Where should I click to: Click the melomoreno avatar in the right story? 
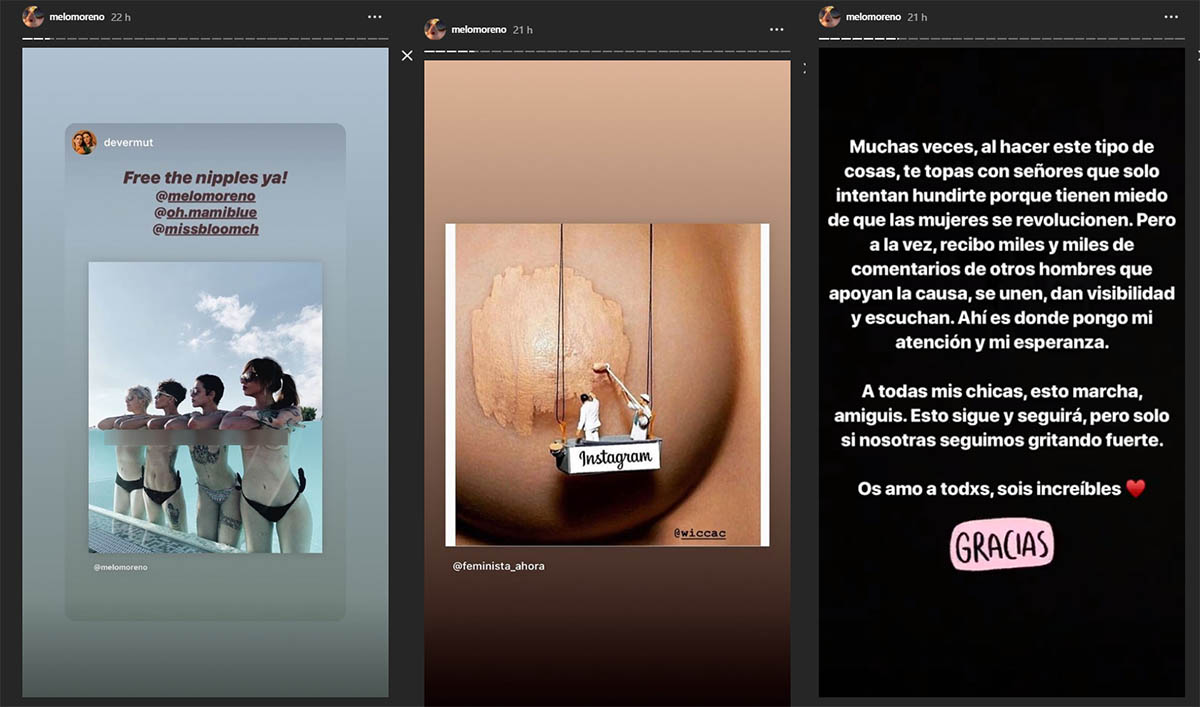click(x=830, y=17)
